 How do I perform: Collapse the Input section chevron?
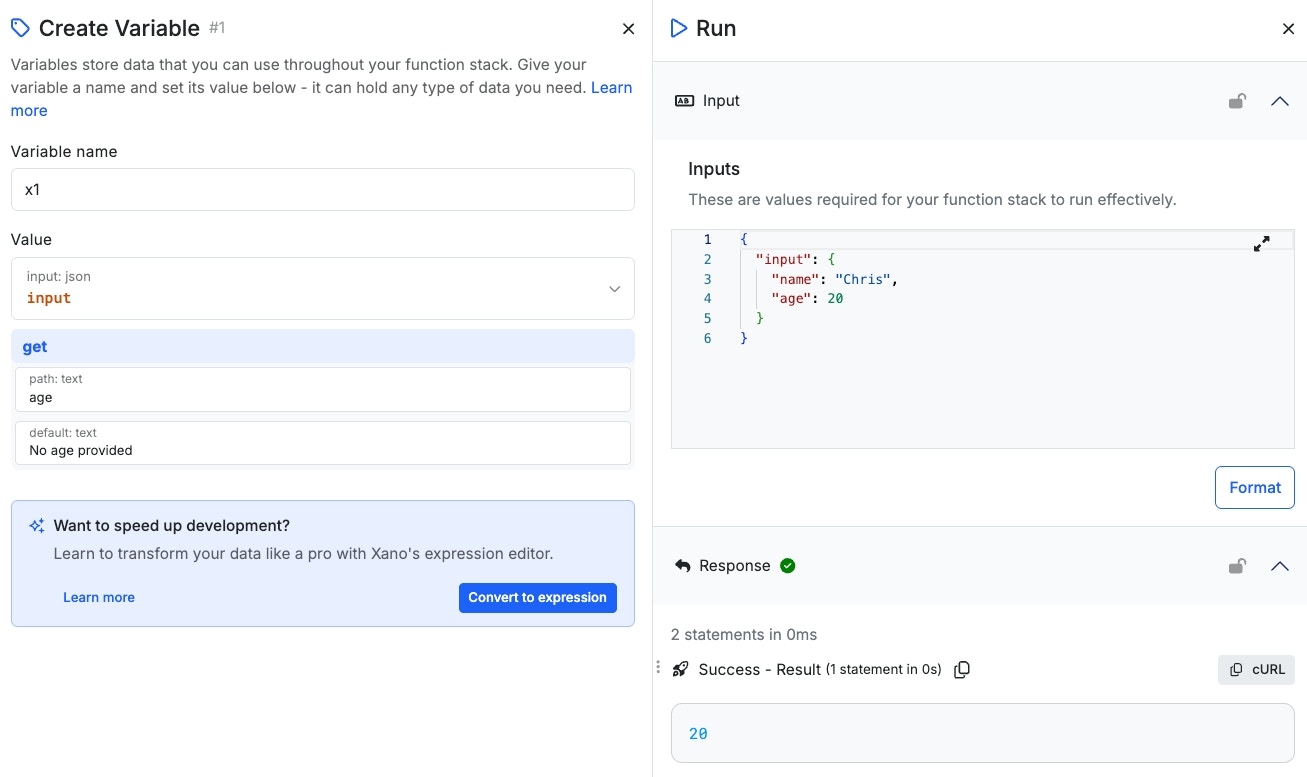click(1279, 101)
